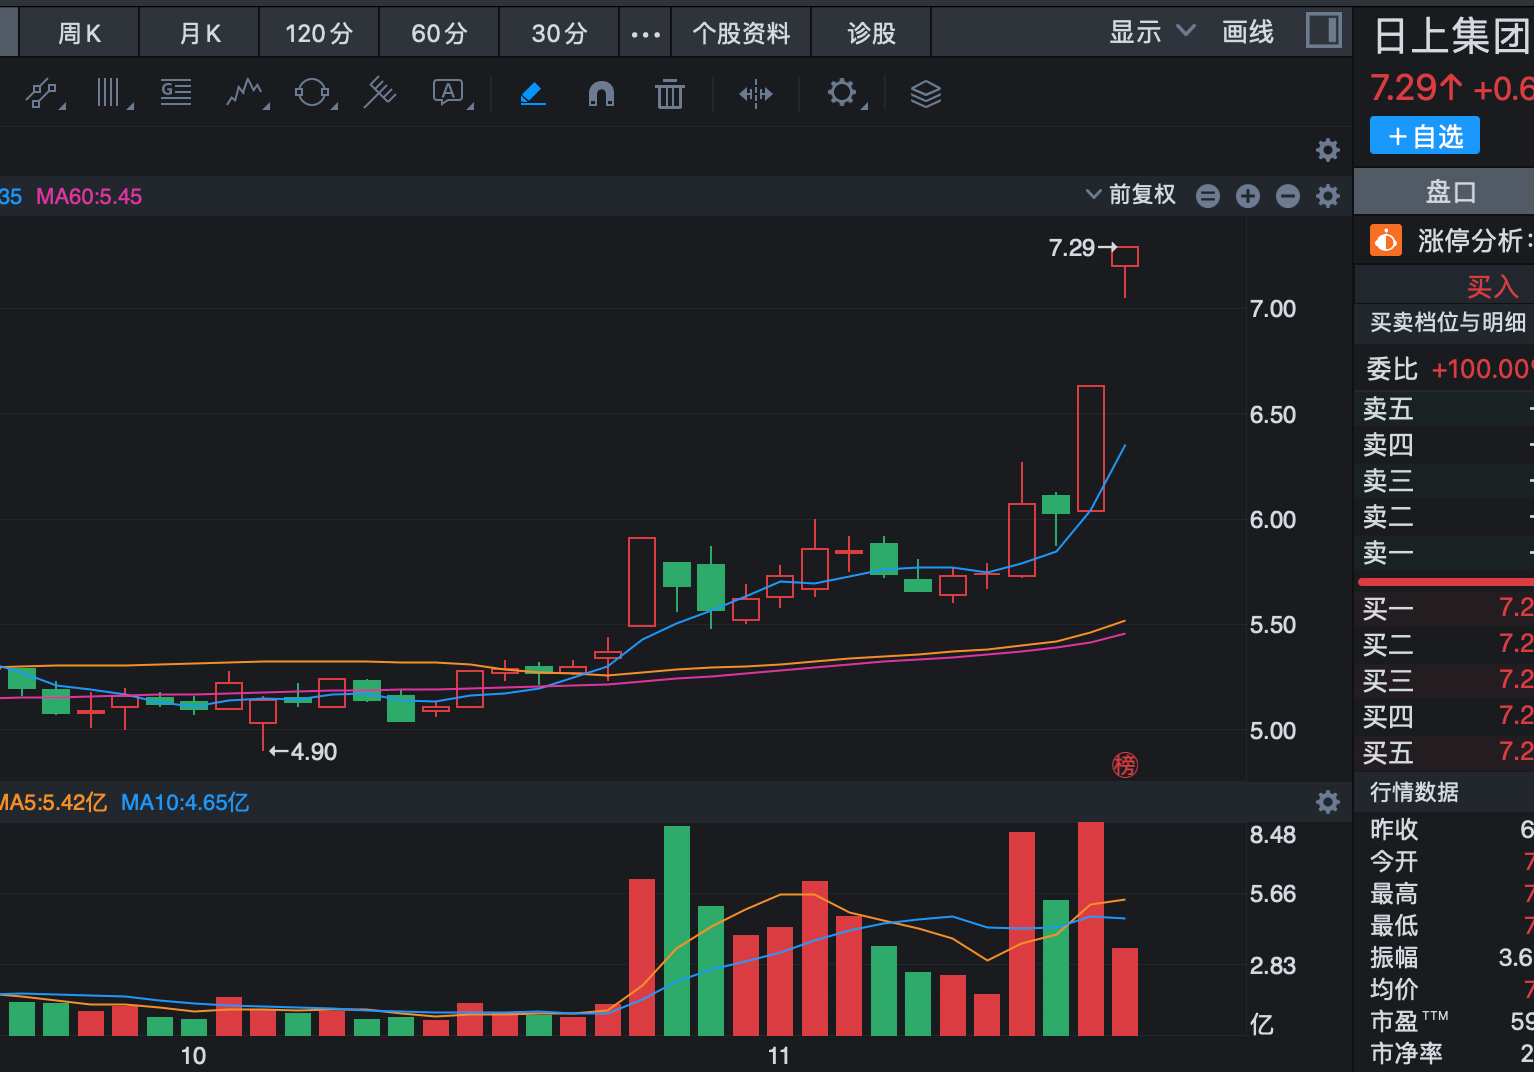1534x1072 pixels.
Task: Toggle the magnet snap mode
Action: pyautogui.click(x=600, y=93)
